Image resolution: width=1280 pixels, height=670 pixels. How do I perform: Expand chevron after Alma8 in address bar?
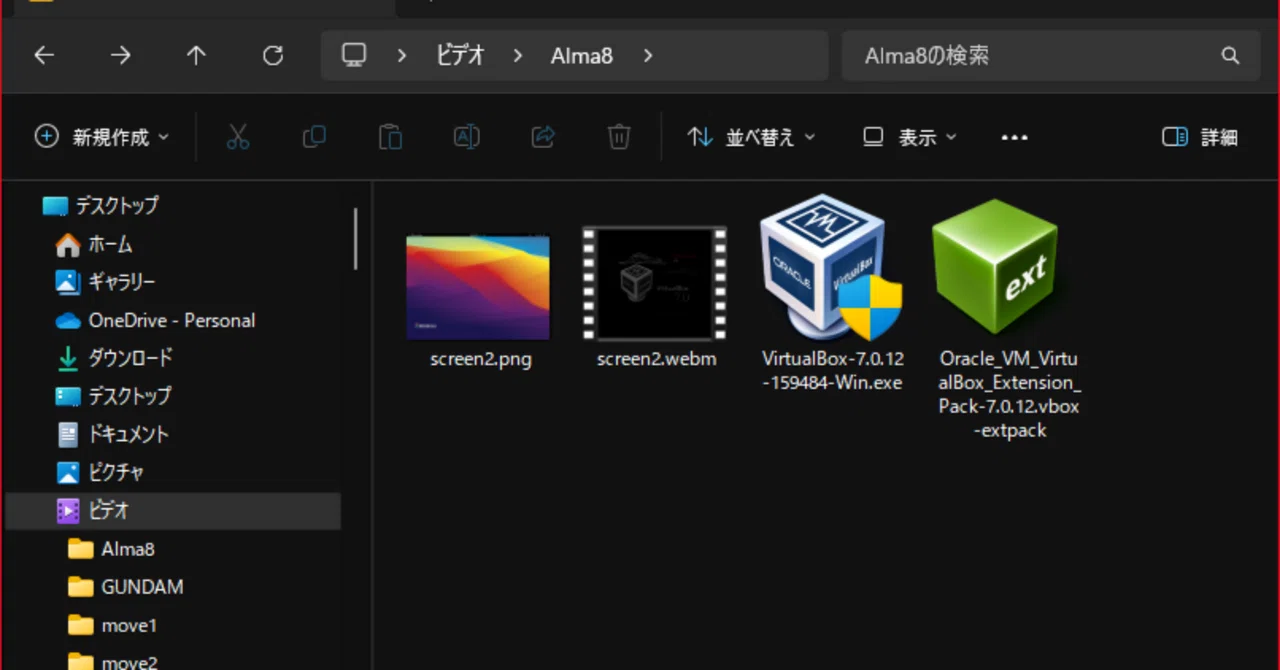[x=648, y=56]
